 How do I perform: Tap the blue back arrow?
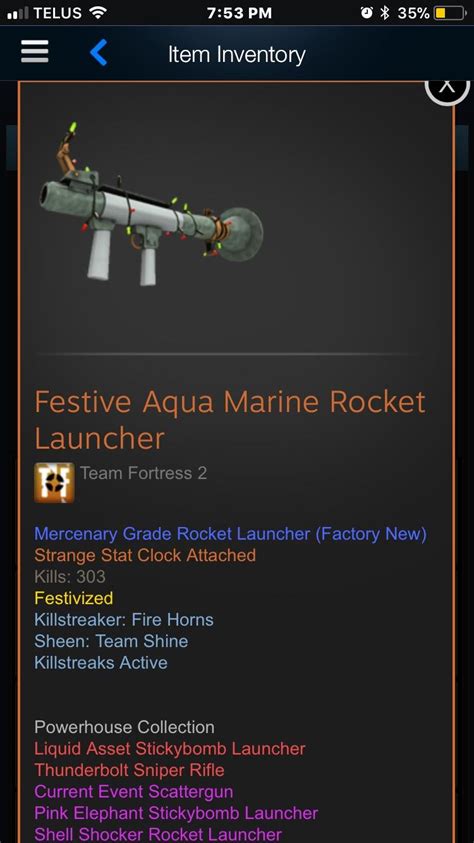pyautogui.click(x=98, y=53)
